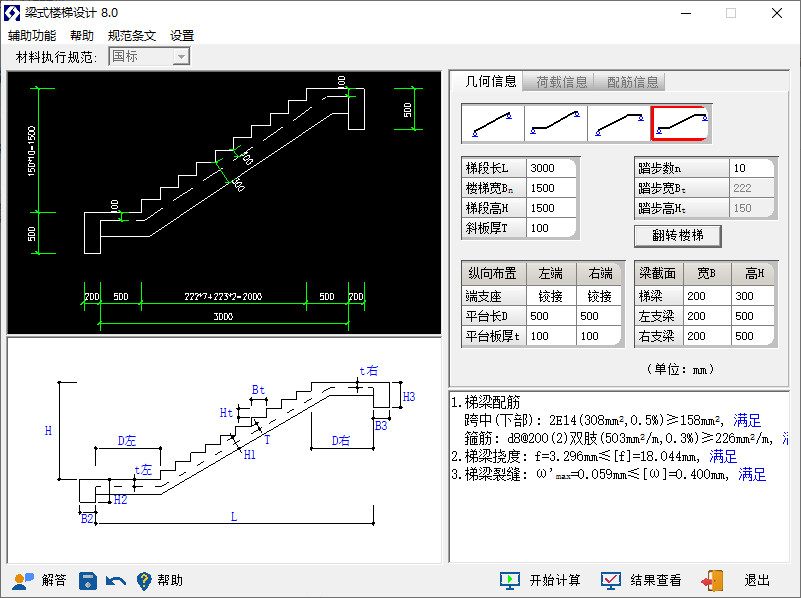Click the (单位: mm) unit note
The height and width of the screenshot is (598, 801).
tap(680, 369)
